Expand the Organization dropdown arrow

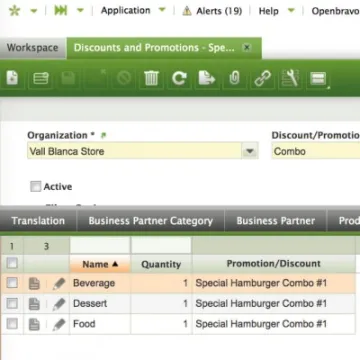(250, 151)
